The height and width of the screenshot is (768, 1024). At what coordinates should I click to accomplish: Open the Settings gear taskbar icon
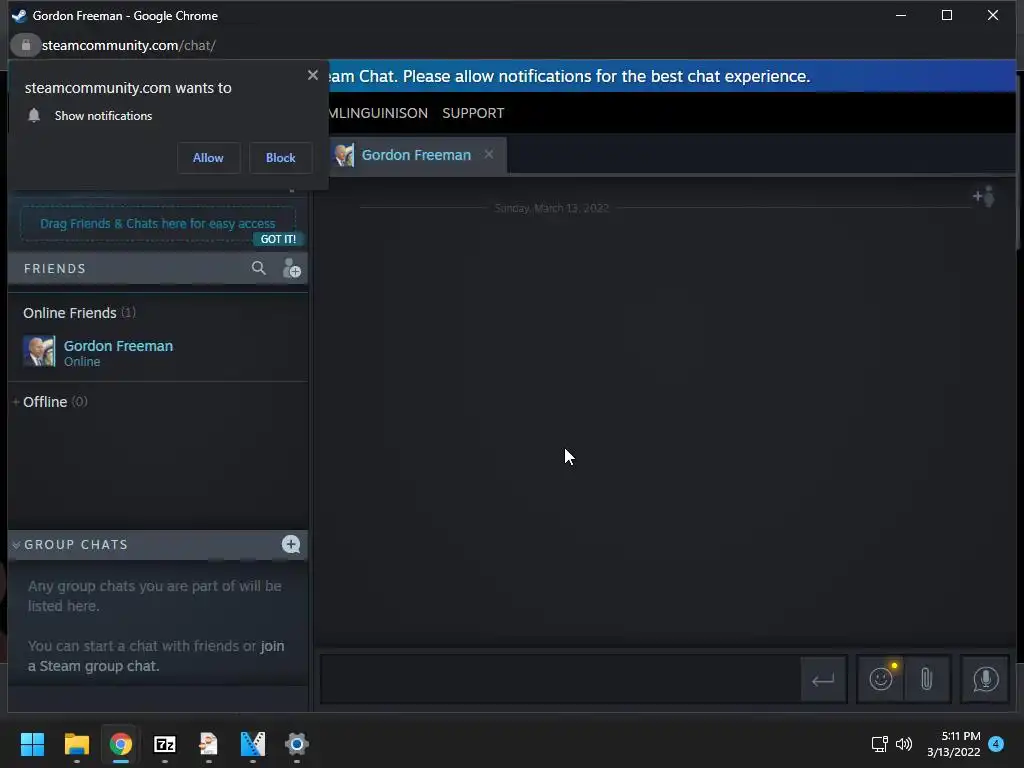tap(296, 744)
